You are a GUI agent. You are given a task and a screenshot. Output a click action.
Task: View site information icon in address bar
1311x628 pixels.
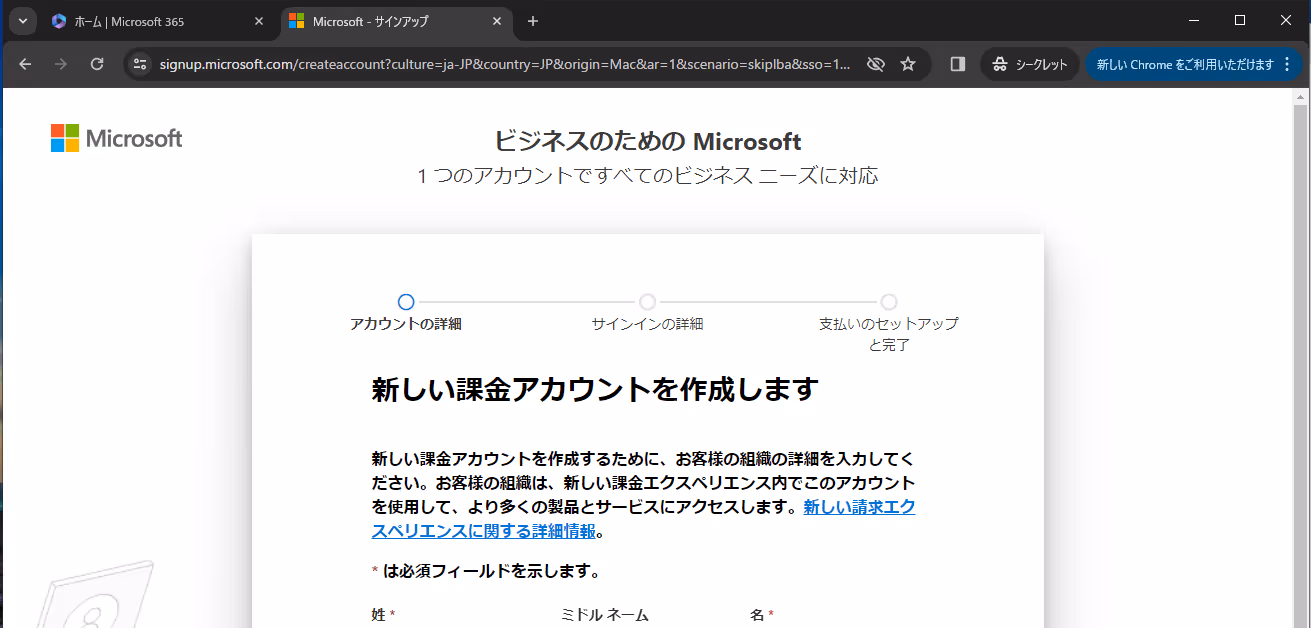(x=140, y=64)
